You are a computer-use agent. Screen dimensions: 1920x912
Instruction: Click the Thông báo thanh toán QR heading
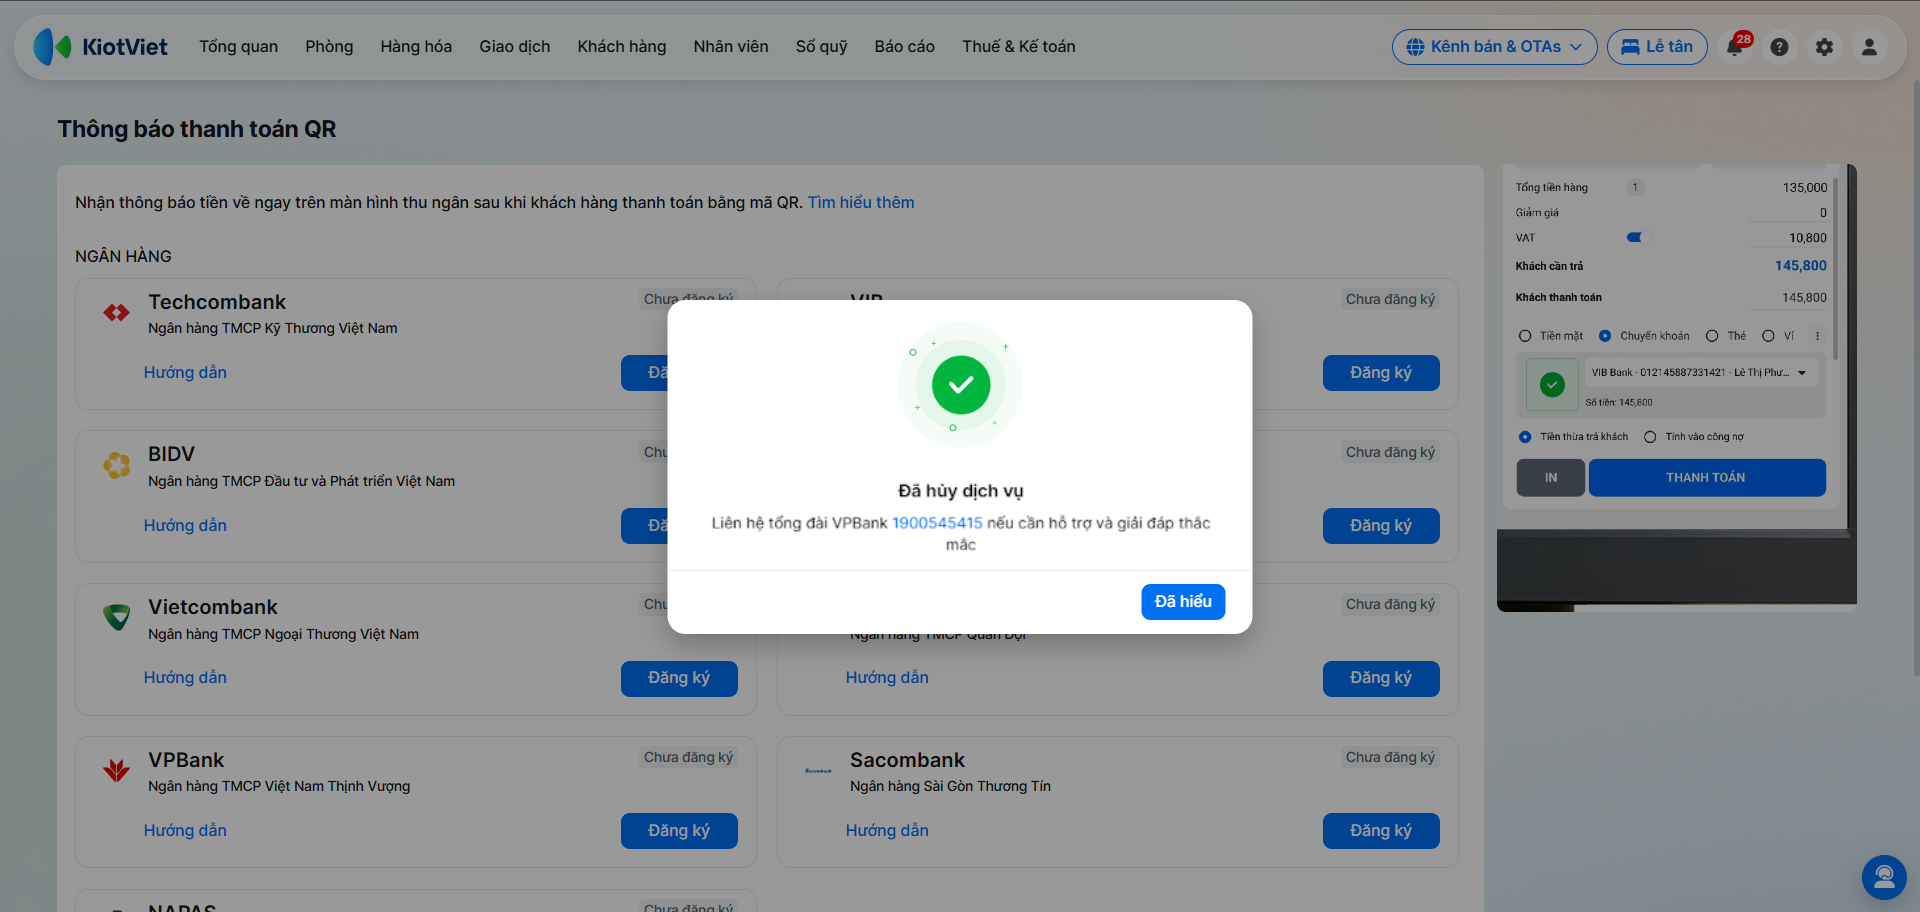(197, 129)
